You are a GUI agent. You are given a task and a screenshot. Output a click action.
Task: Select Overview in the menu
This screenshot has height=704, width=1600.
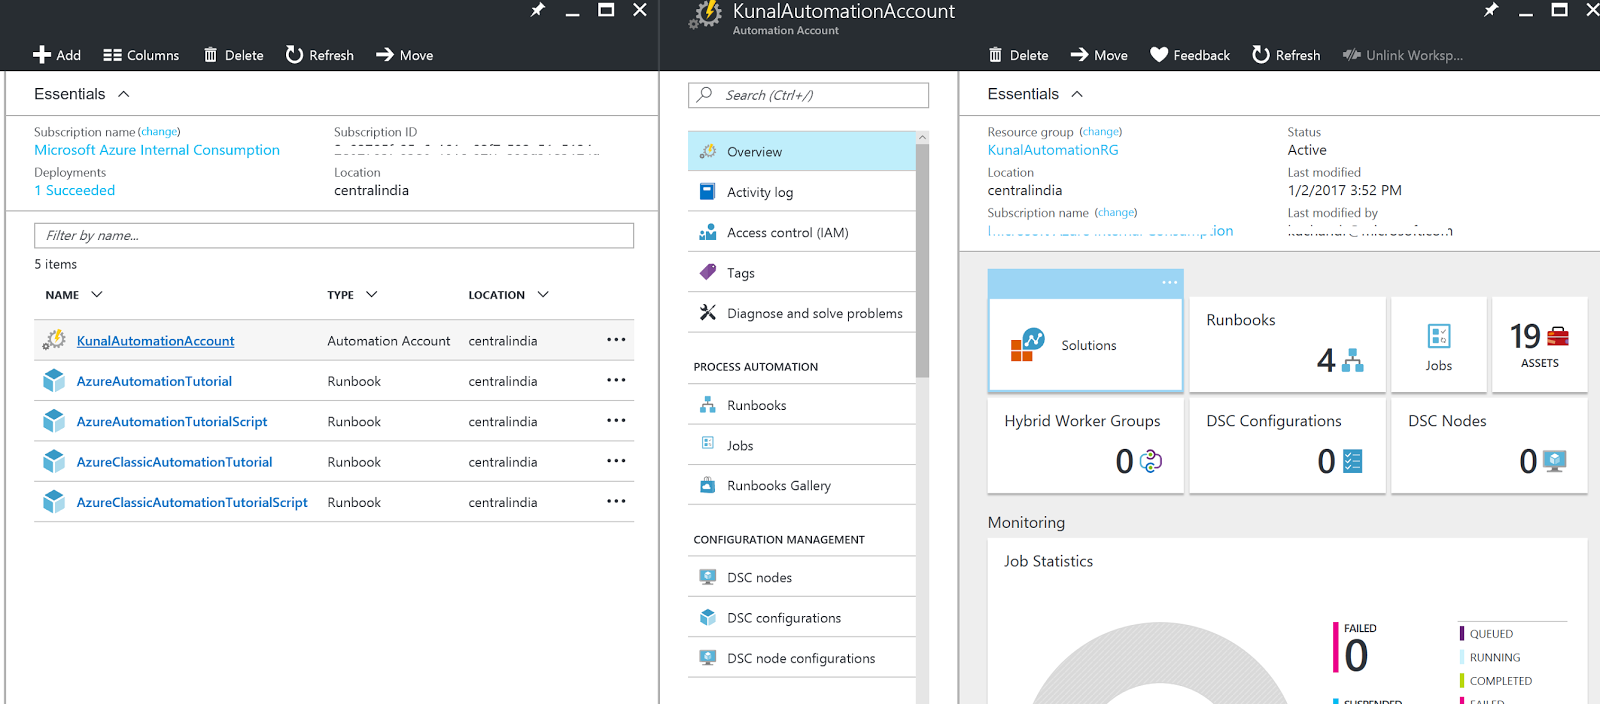coord(802,151)
